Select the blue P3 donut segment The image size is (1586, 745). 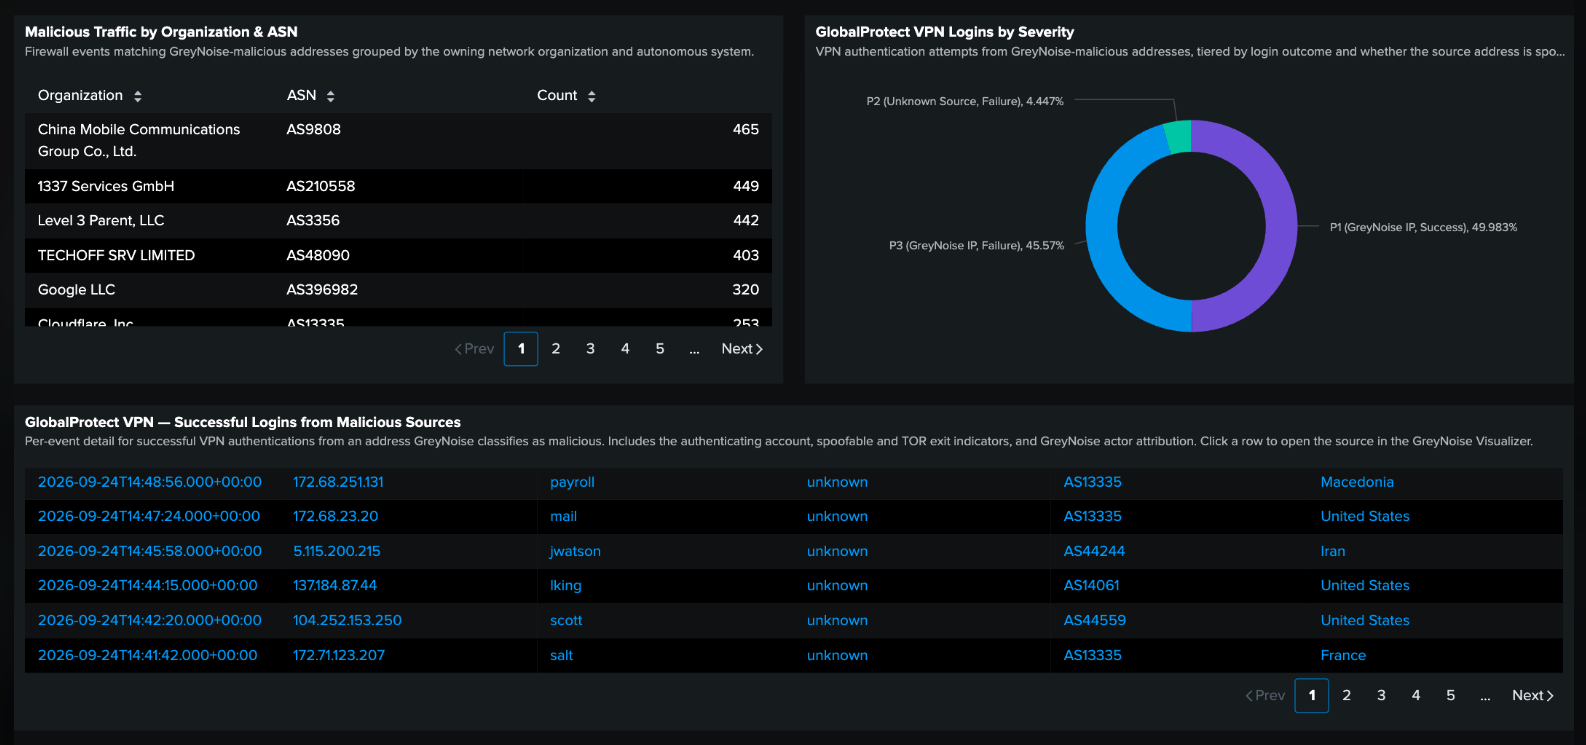pos(1102,230)
